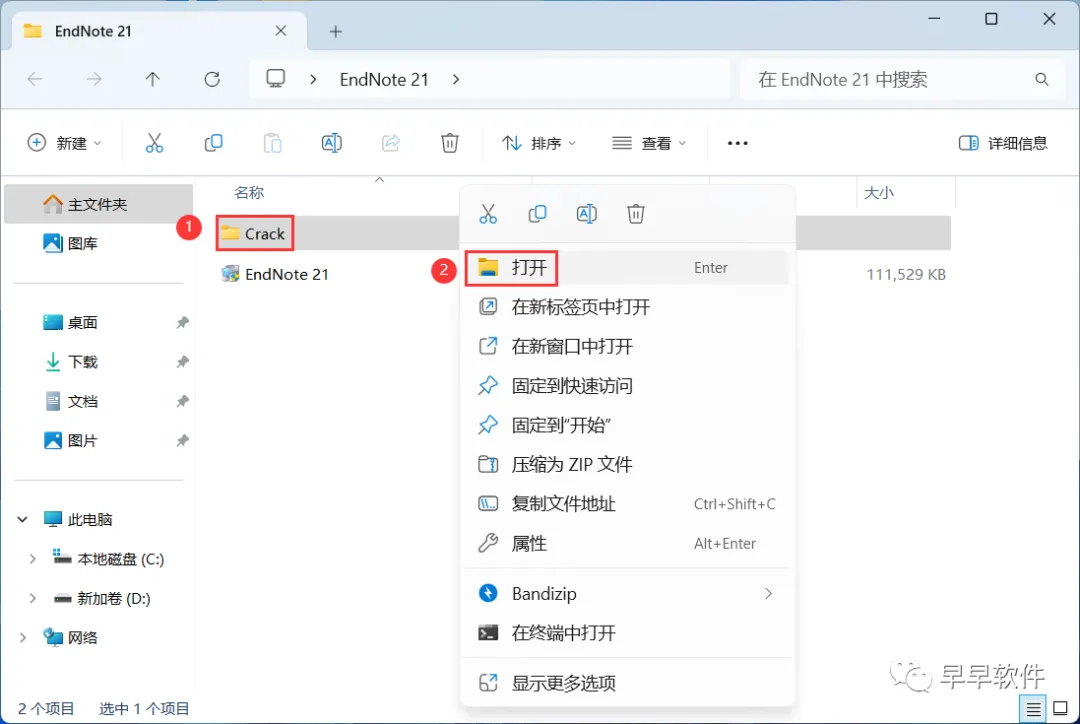Expand the 网络 tree node

pyautogui.click(x=23, y=638)
